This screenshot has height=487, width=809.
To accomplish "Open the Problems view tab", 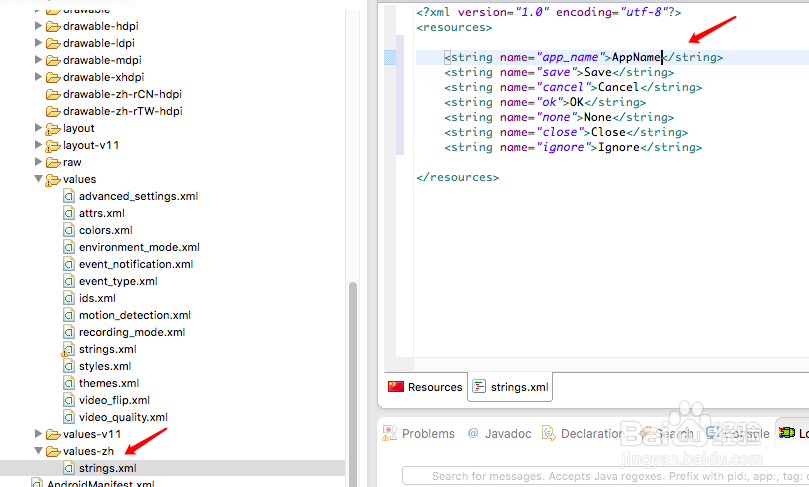I will 418,433.
